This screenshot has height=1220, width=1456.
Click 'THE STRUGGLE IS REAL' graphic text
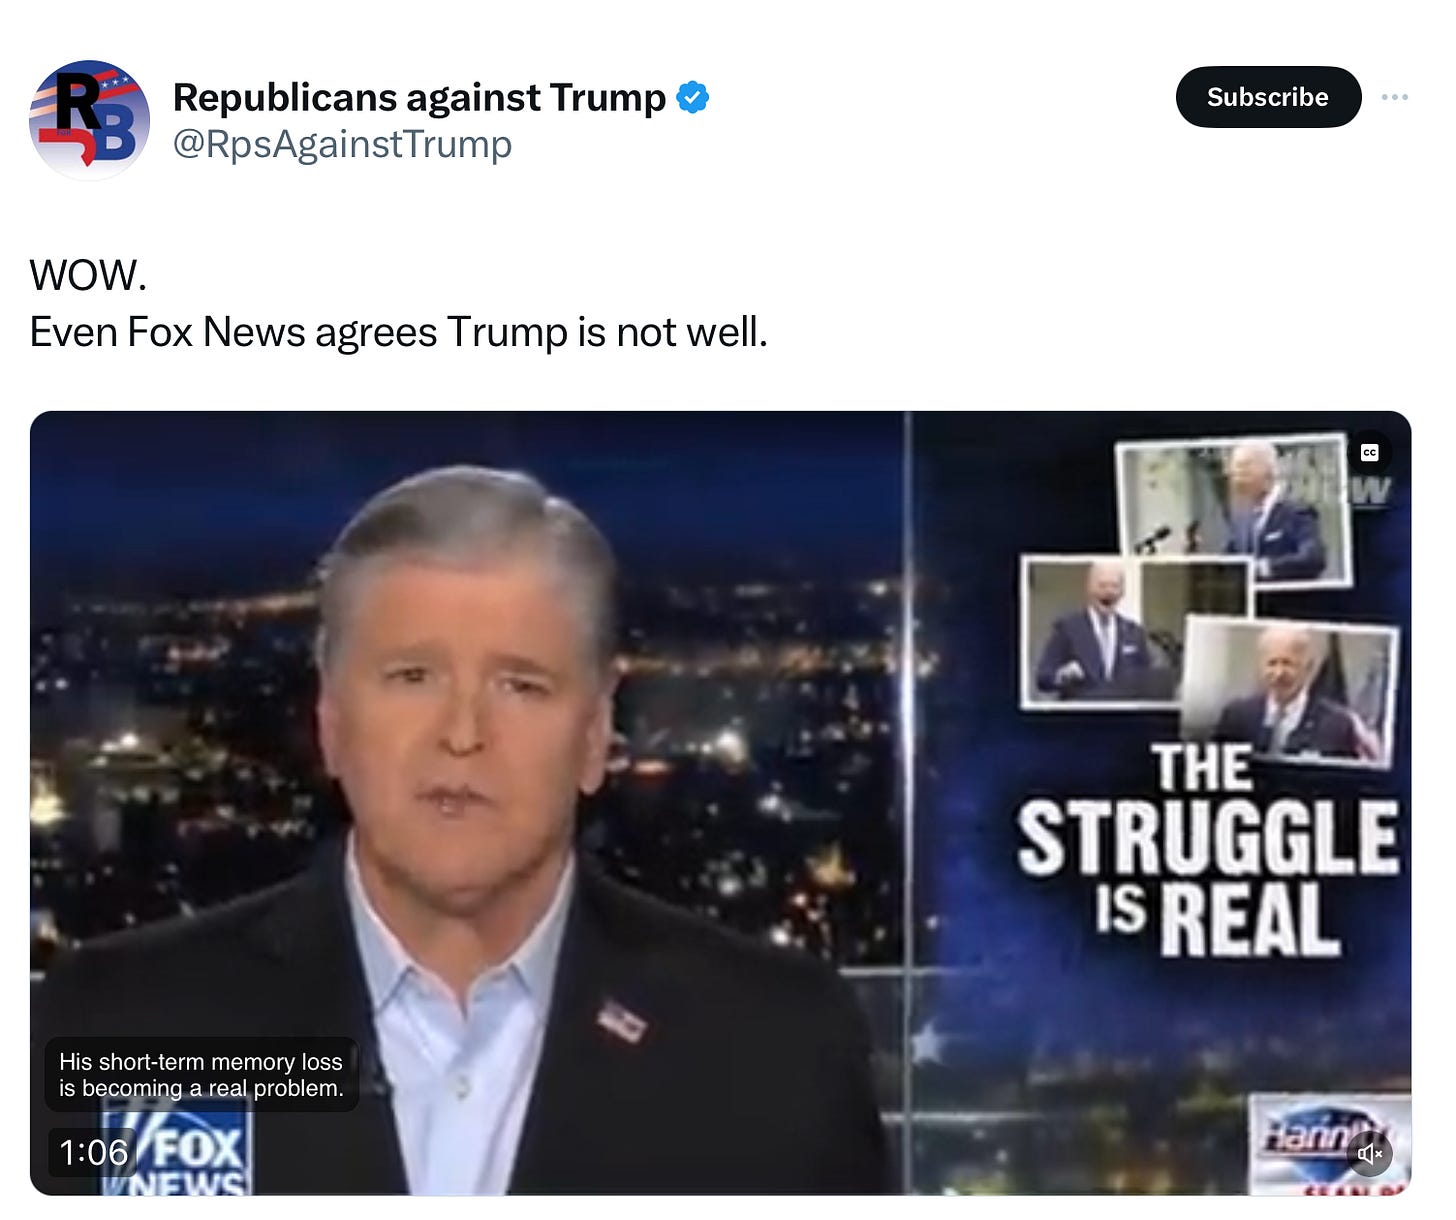coord(1207,850)
